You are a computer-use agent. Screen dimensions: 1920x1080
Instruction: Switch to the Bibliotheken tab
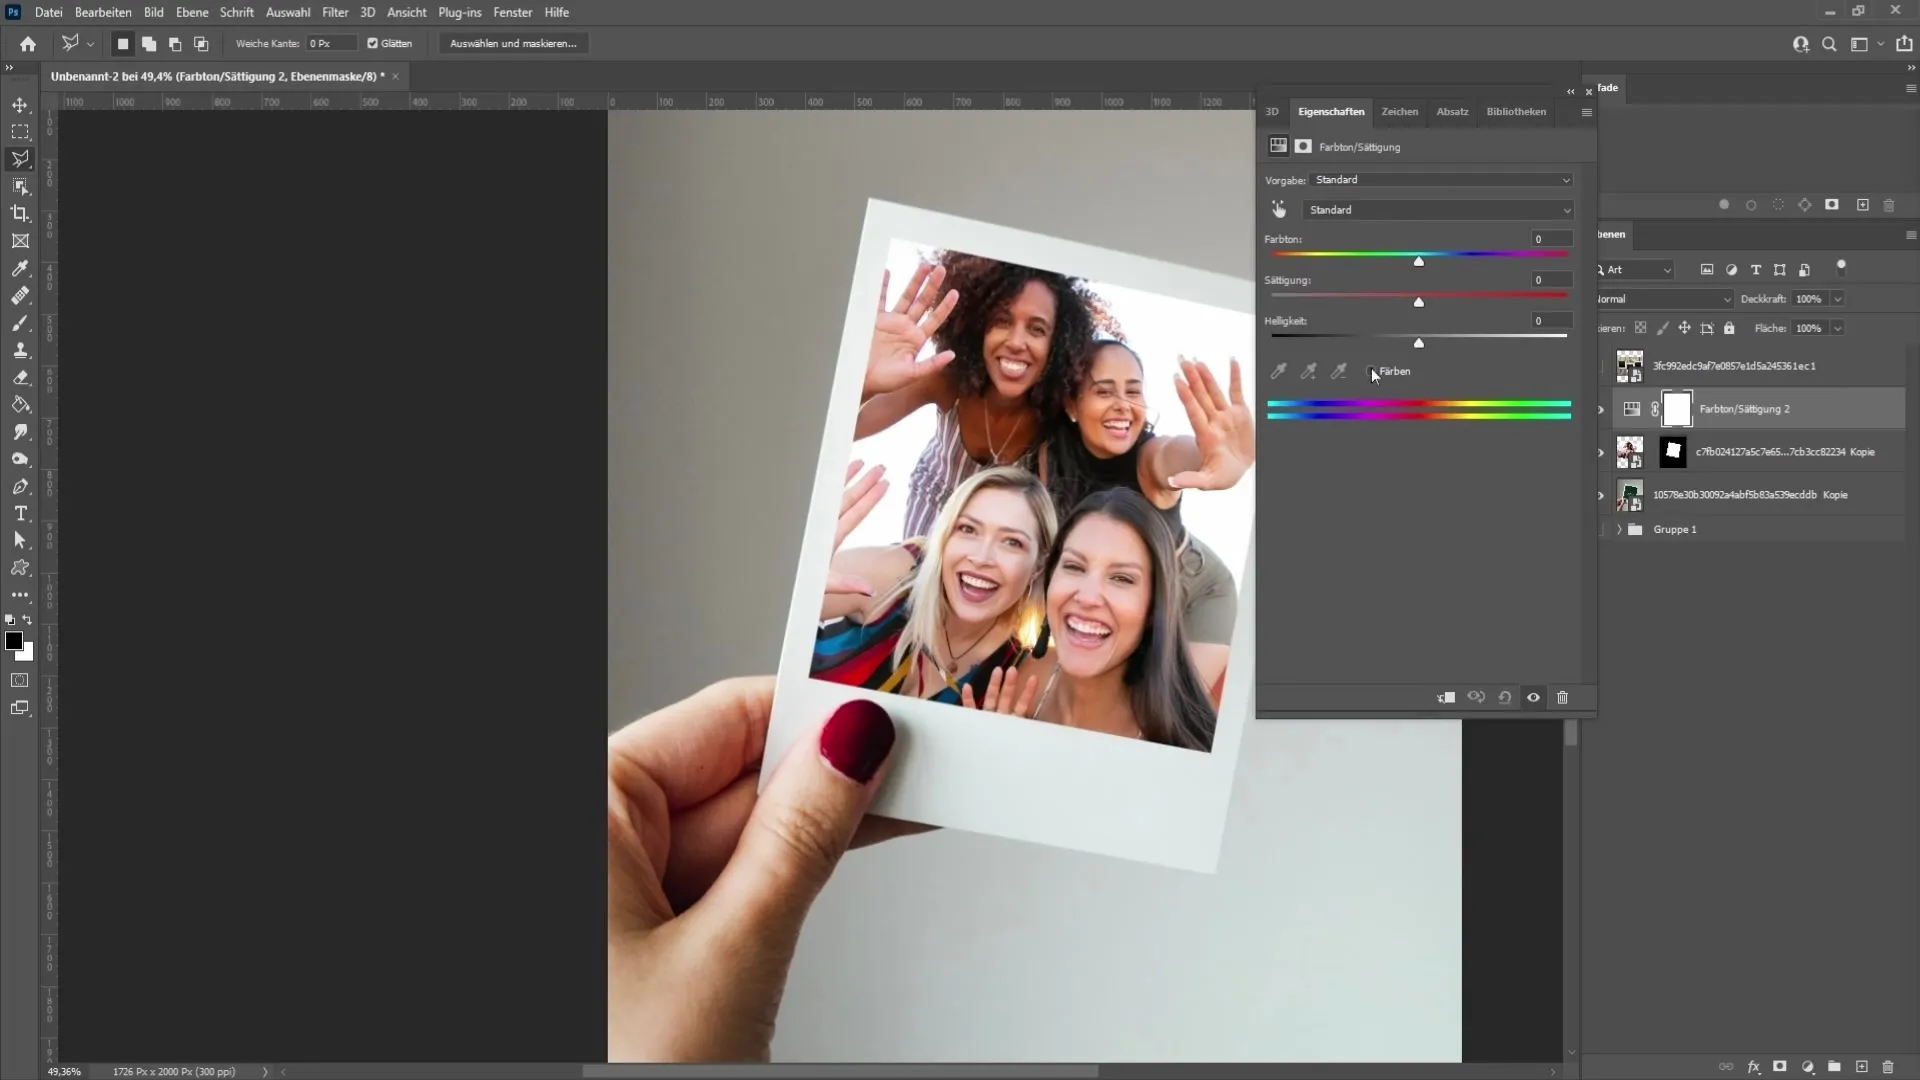1516,112
